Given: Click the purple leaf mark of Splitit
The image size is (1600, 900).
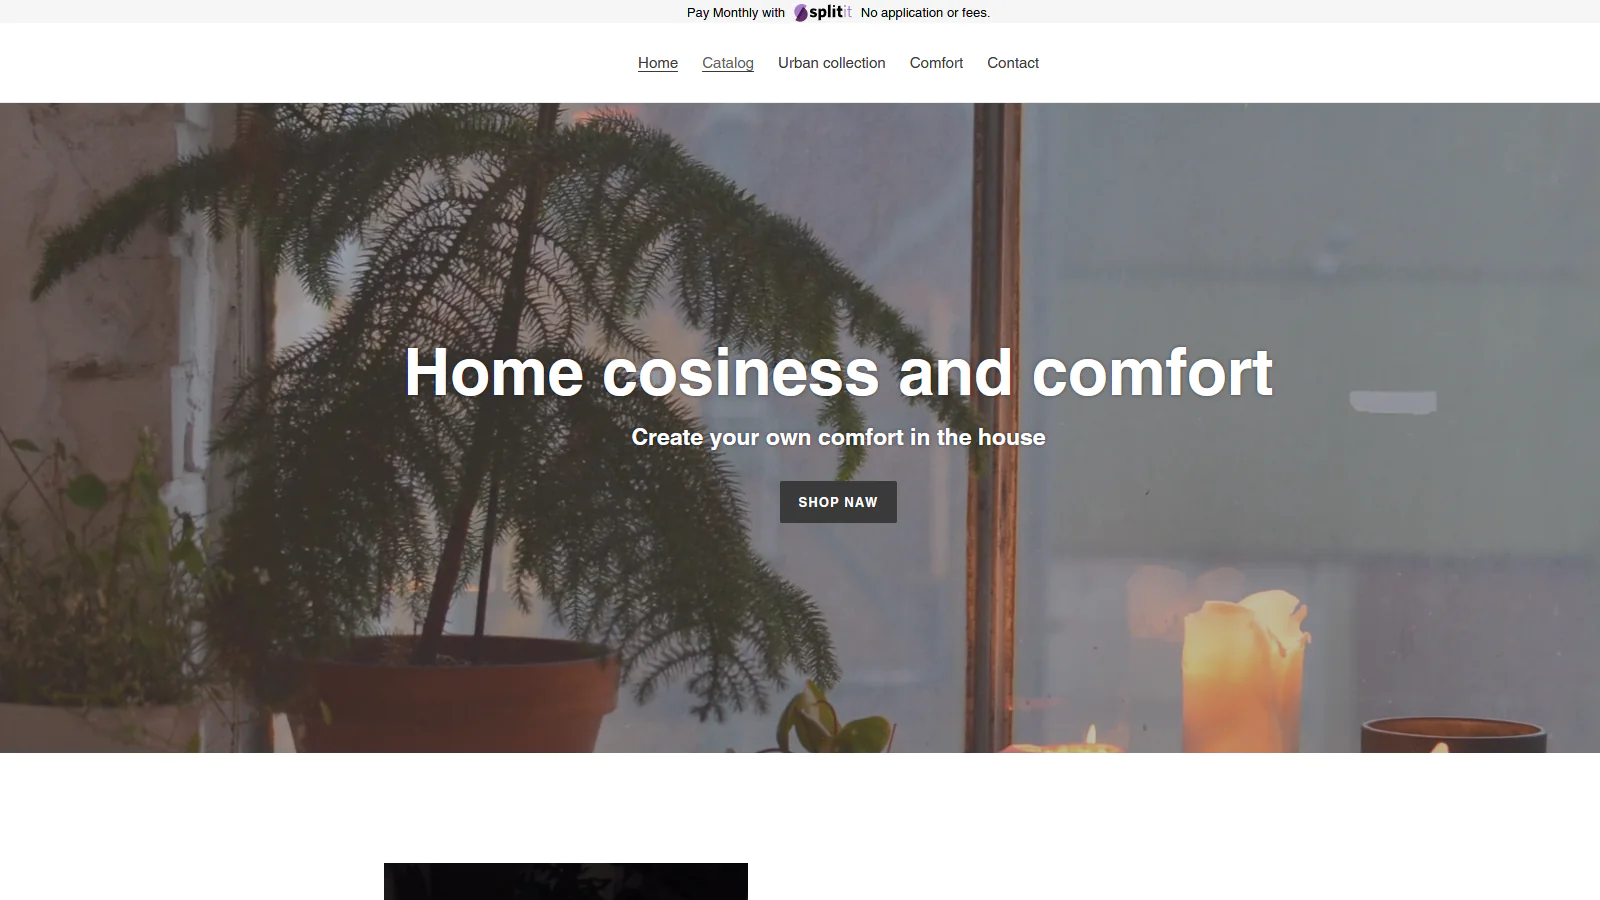Looking at the screenshot, I should click(x=801, y=13).
